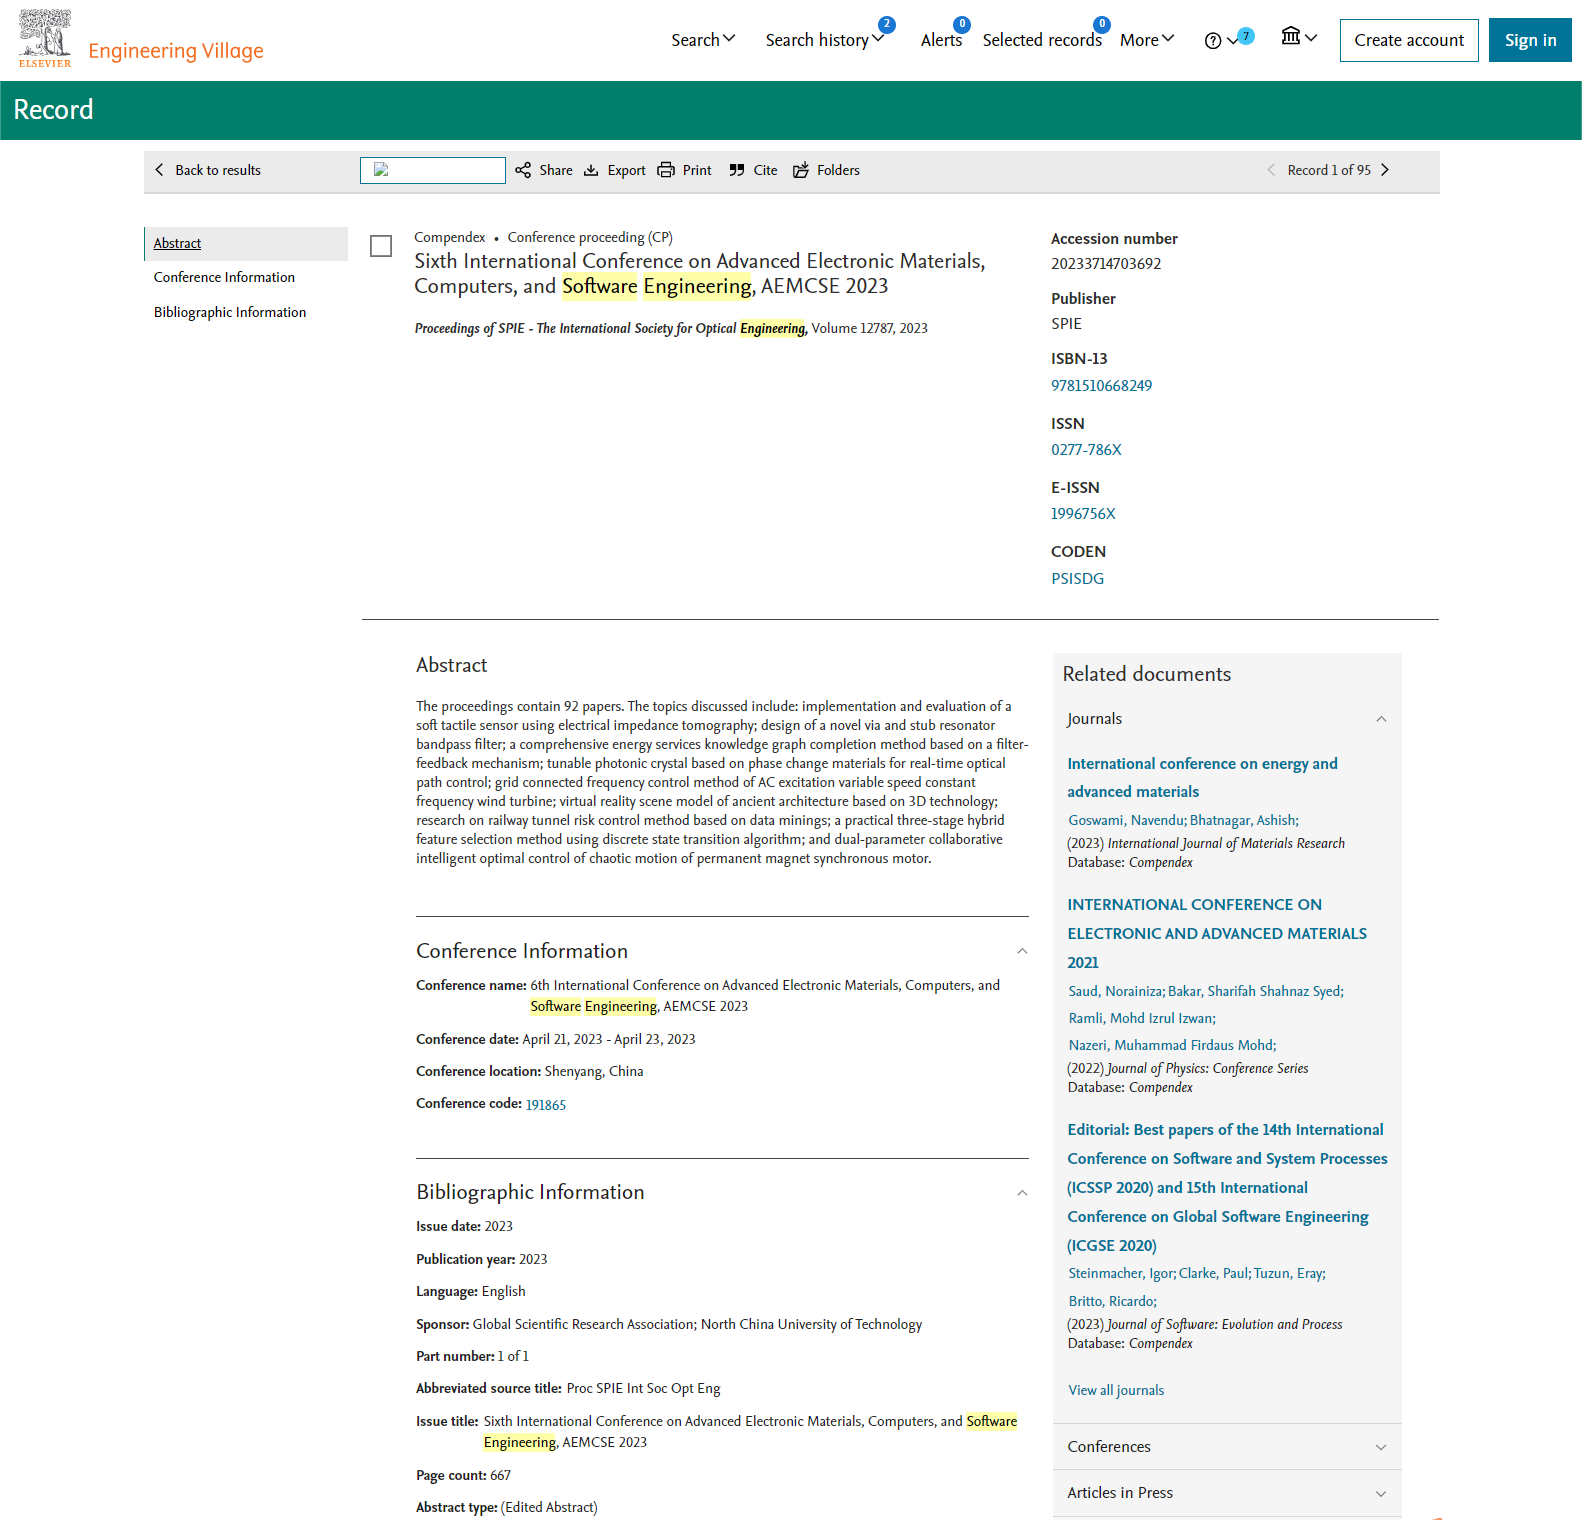Collapse the Bibliographic Information section
The width and height of the screenshot is (1582, 1520).
click(x=1022, y=1193)
